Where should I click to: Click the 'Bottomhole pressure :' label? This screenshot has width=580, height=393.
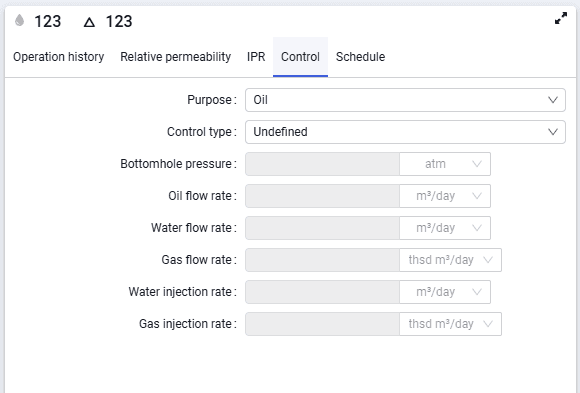click(178, 164)
